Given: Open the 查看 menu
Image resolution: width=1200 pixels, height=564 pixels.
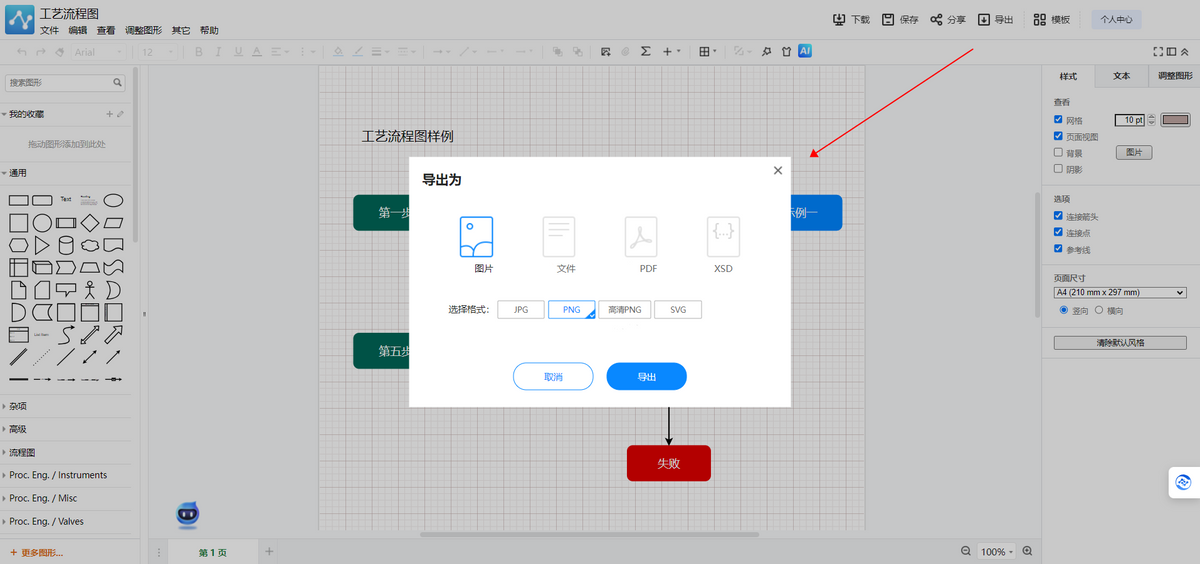Looking at the screenshot, I should tap(106, 30).
